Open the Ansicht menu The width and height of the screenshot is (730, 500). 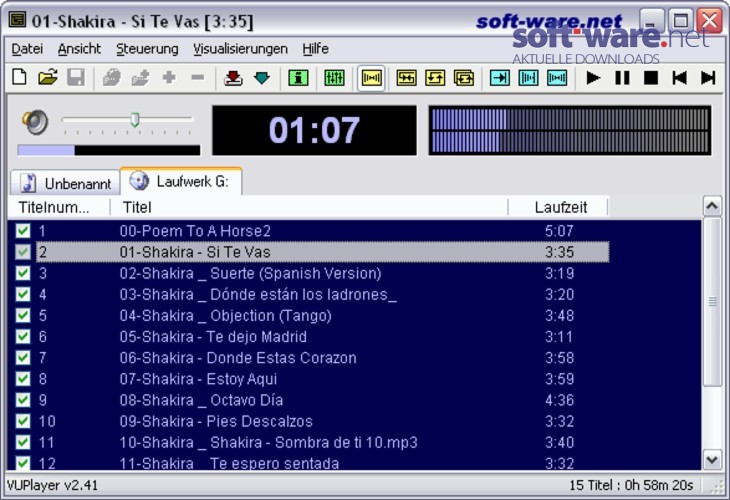coord(79,48)
